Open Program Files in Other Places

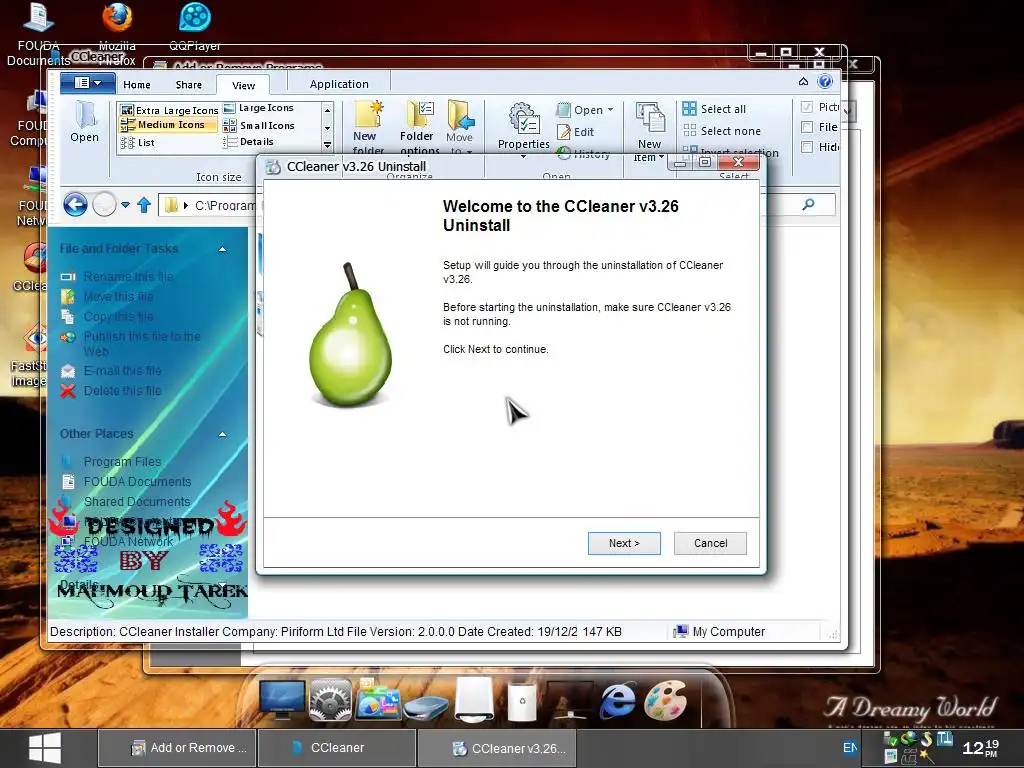point(111,461)
